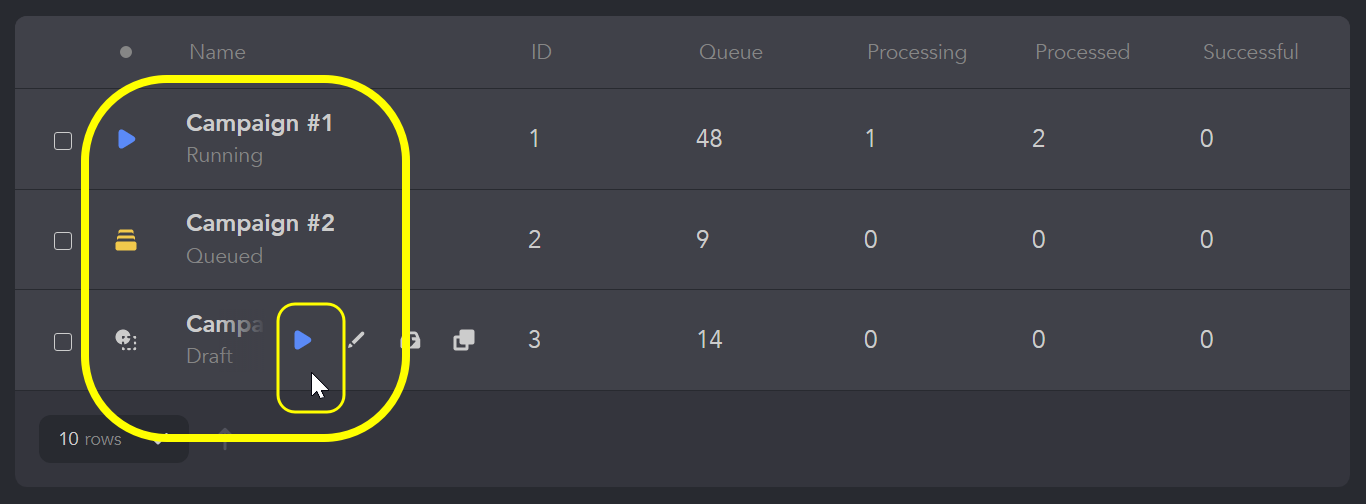Select the Campaign #2 row checkbox

pos(63,241)
